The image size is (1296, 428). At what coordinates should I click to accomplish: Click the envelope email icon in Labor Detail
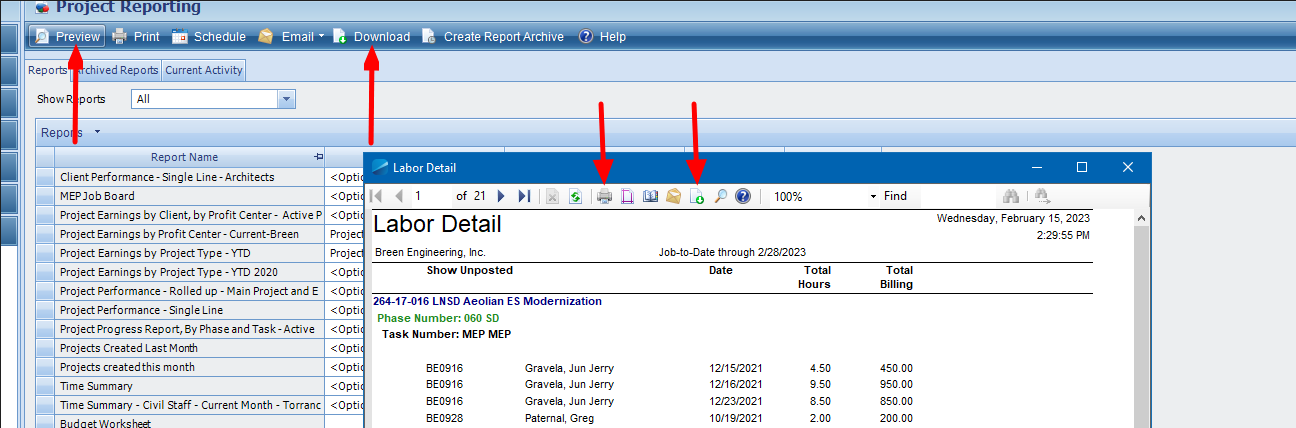tap(674, 196)
